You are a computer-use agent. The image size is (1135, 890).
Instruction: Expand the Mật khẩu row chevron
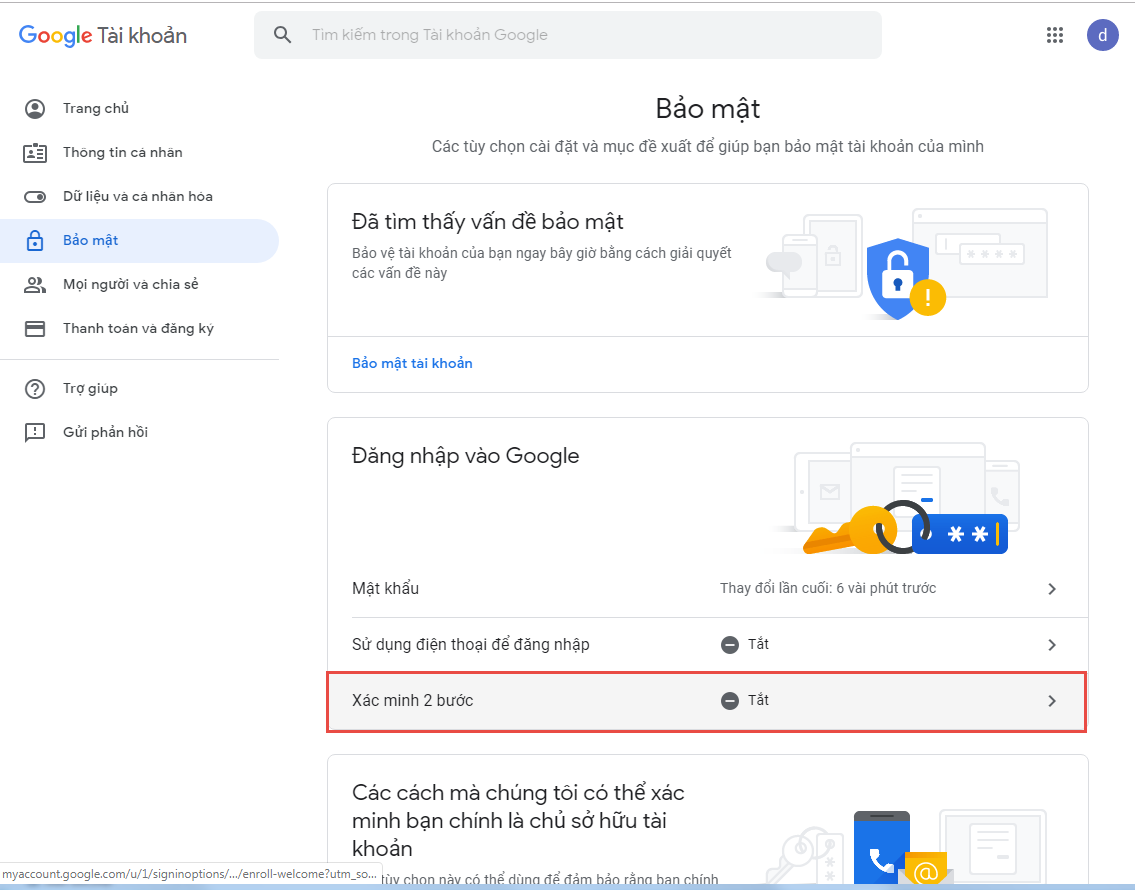(x=1051, y=589)
